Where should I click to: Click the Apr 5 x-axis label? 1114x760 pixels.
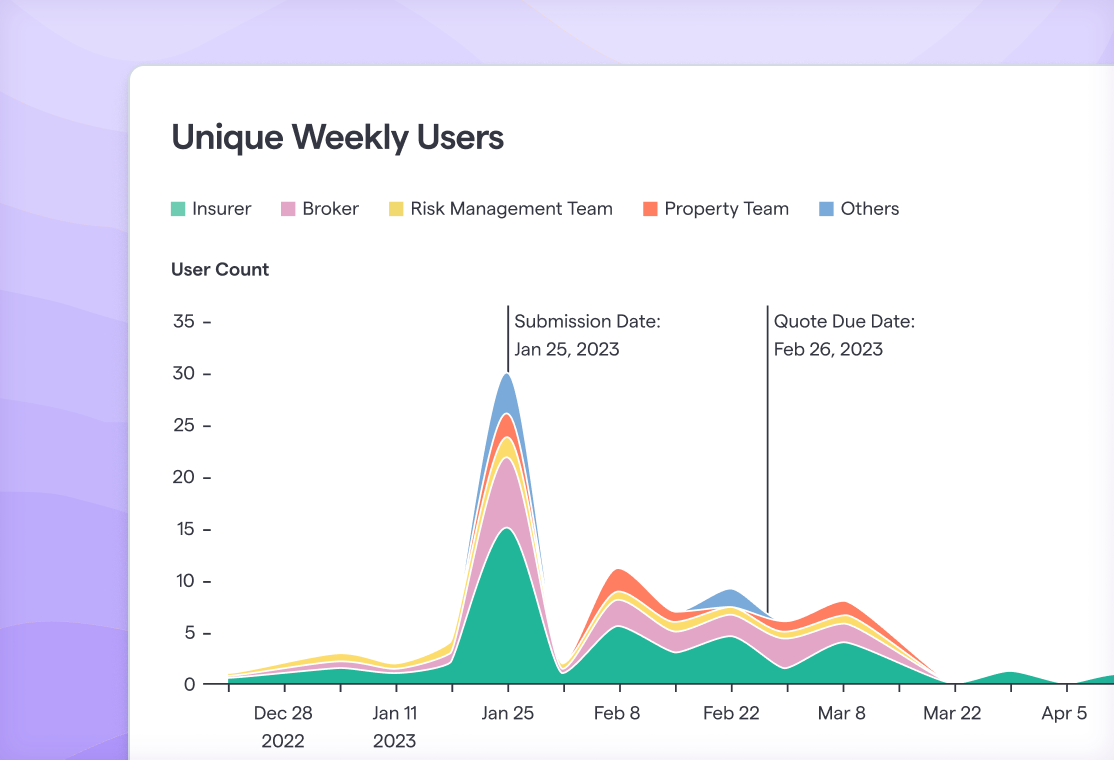click(x=1064, y=713)
